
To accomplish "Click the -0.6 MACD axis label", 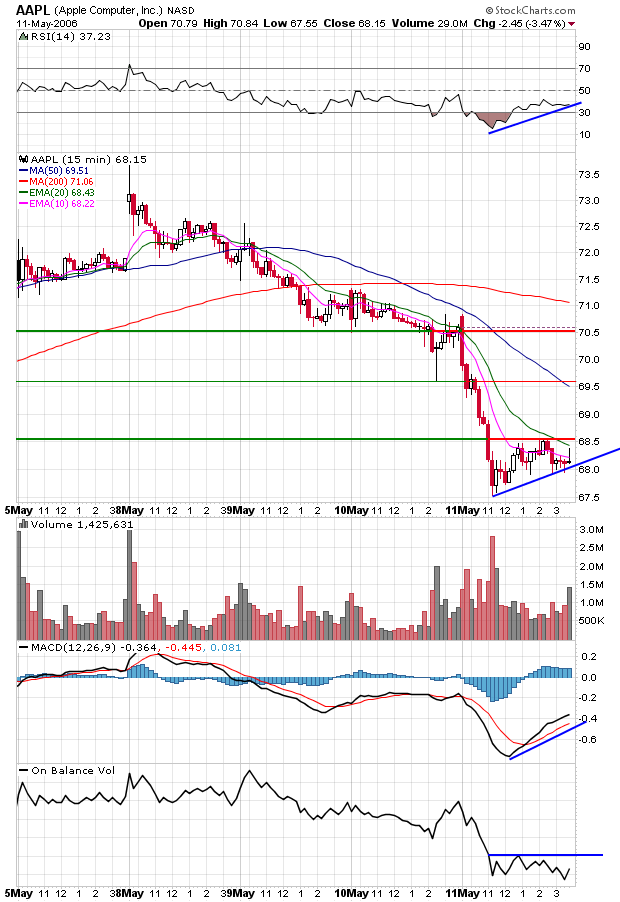I will (587, 740).
